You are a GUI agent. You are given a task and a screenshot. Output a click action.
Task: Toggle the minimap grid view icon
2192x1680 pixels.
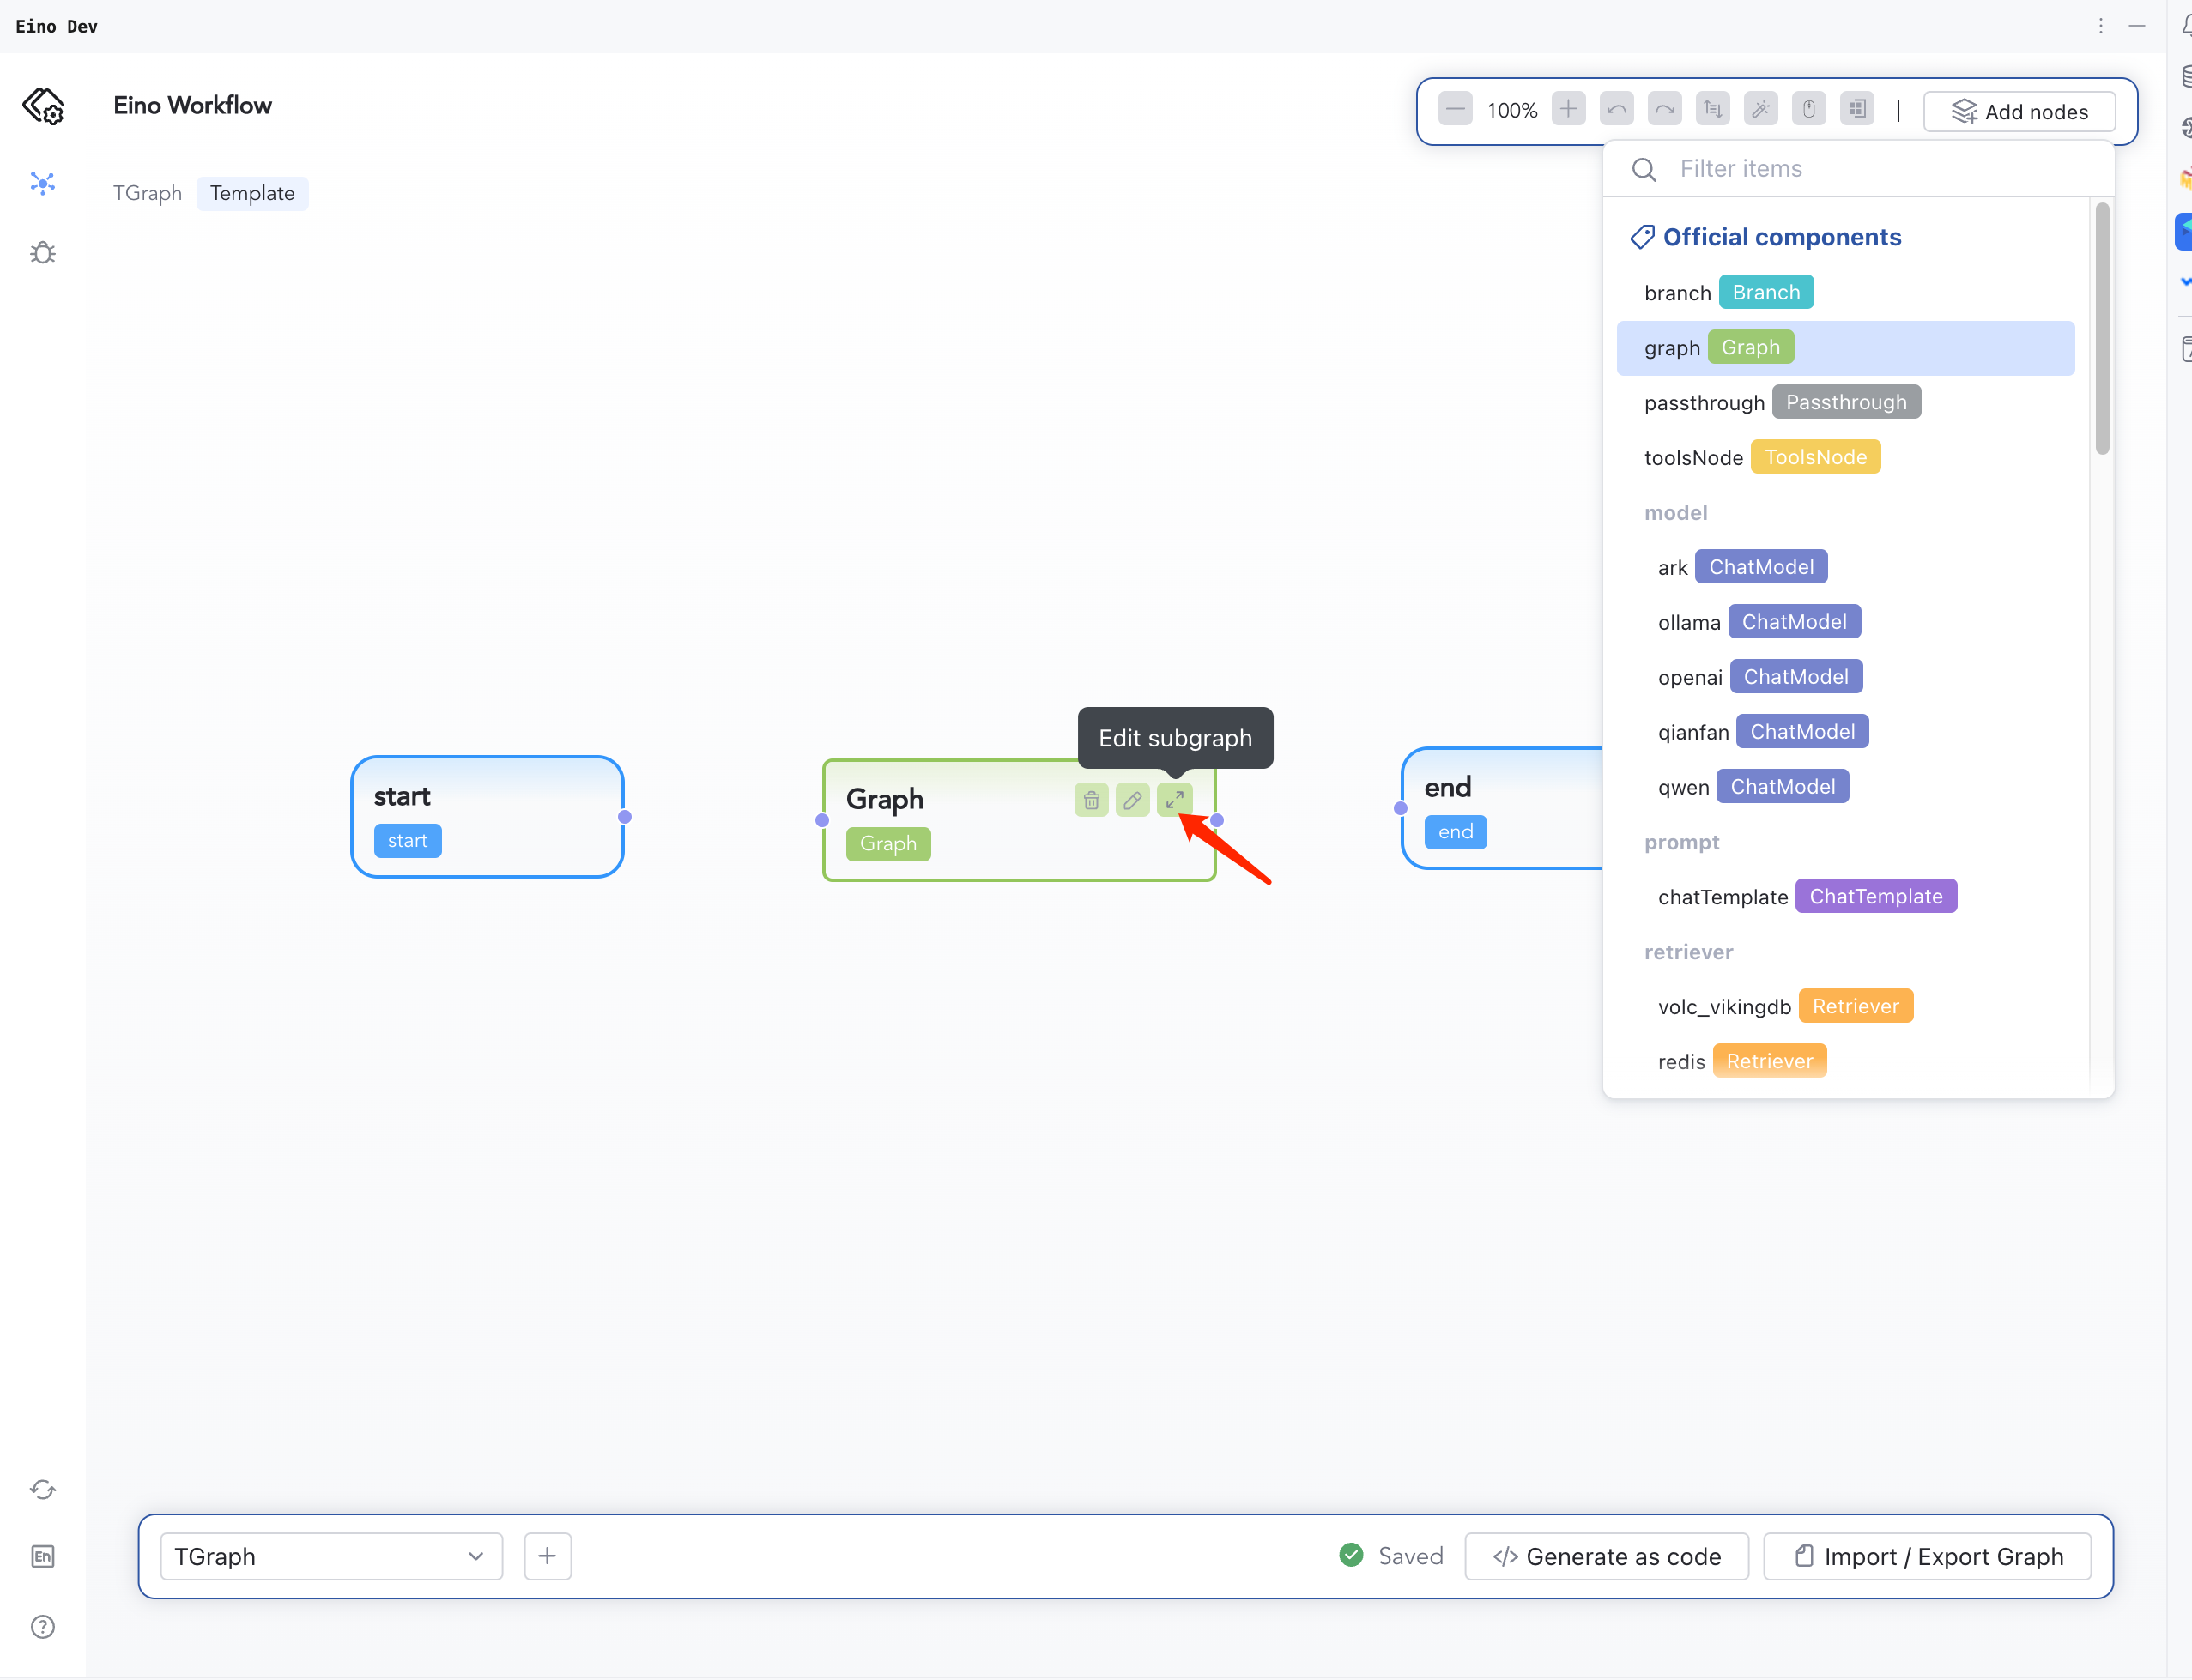point(1857,110)
